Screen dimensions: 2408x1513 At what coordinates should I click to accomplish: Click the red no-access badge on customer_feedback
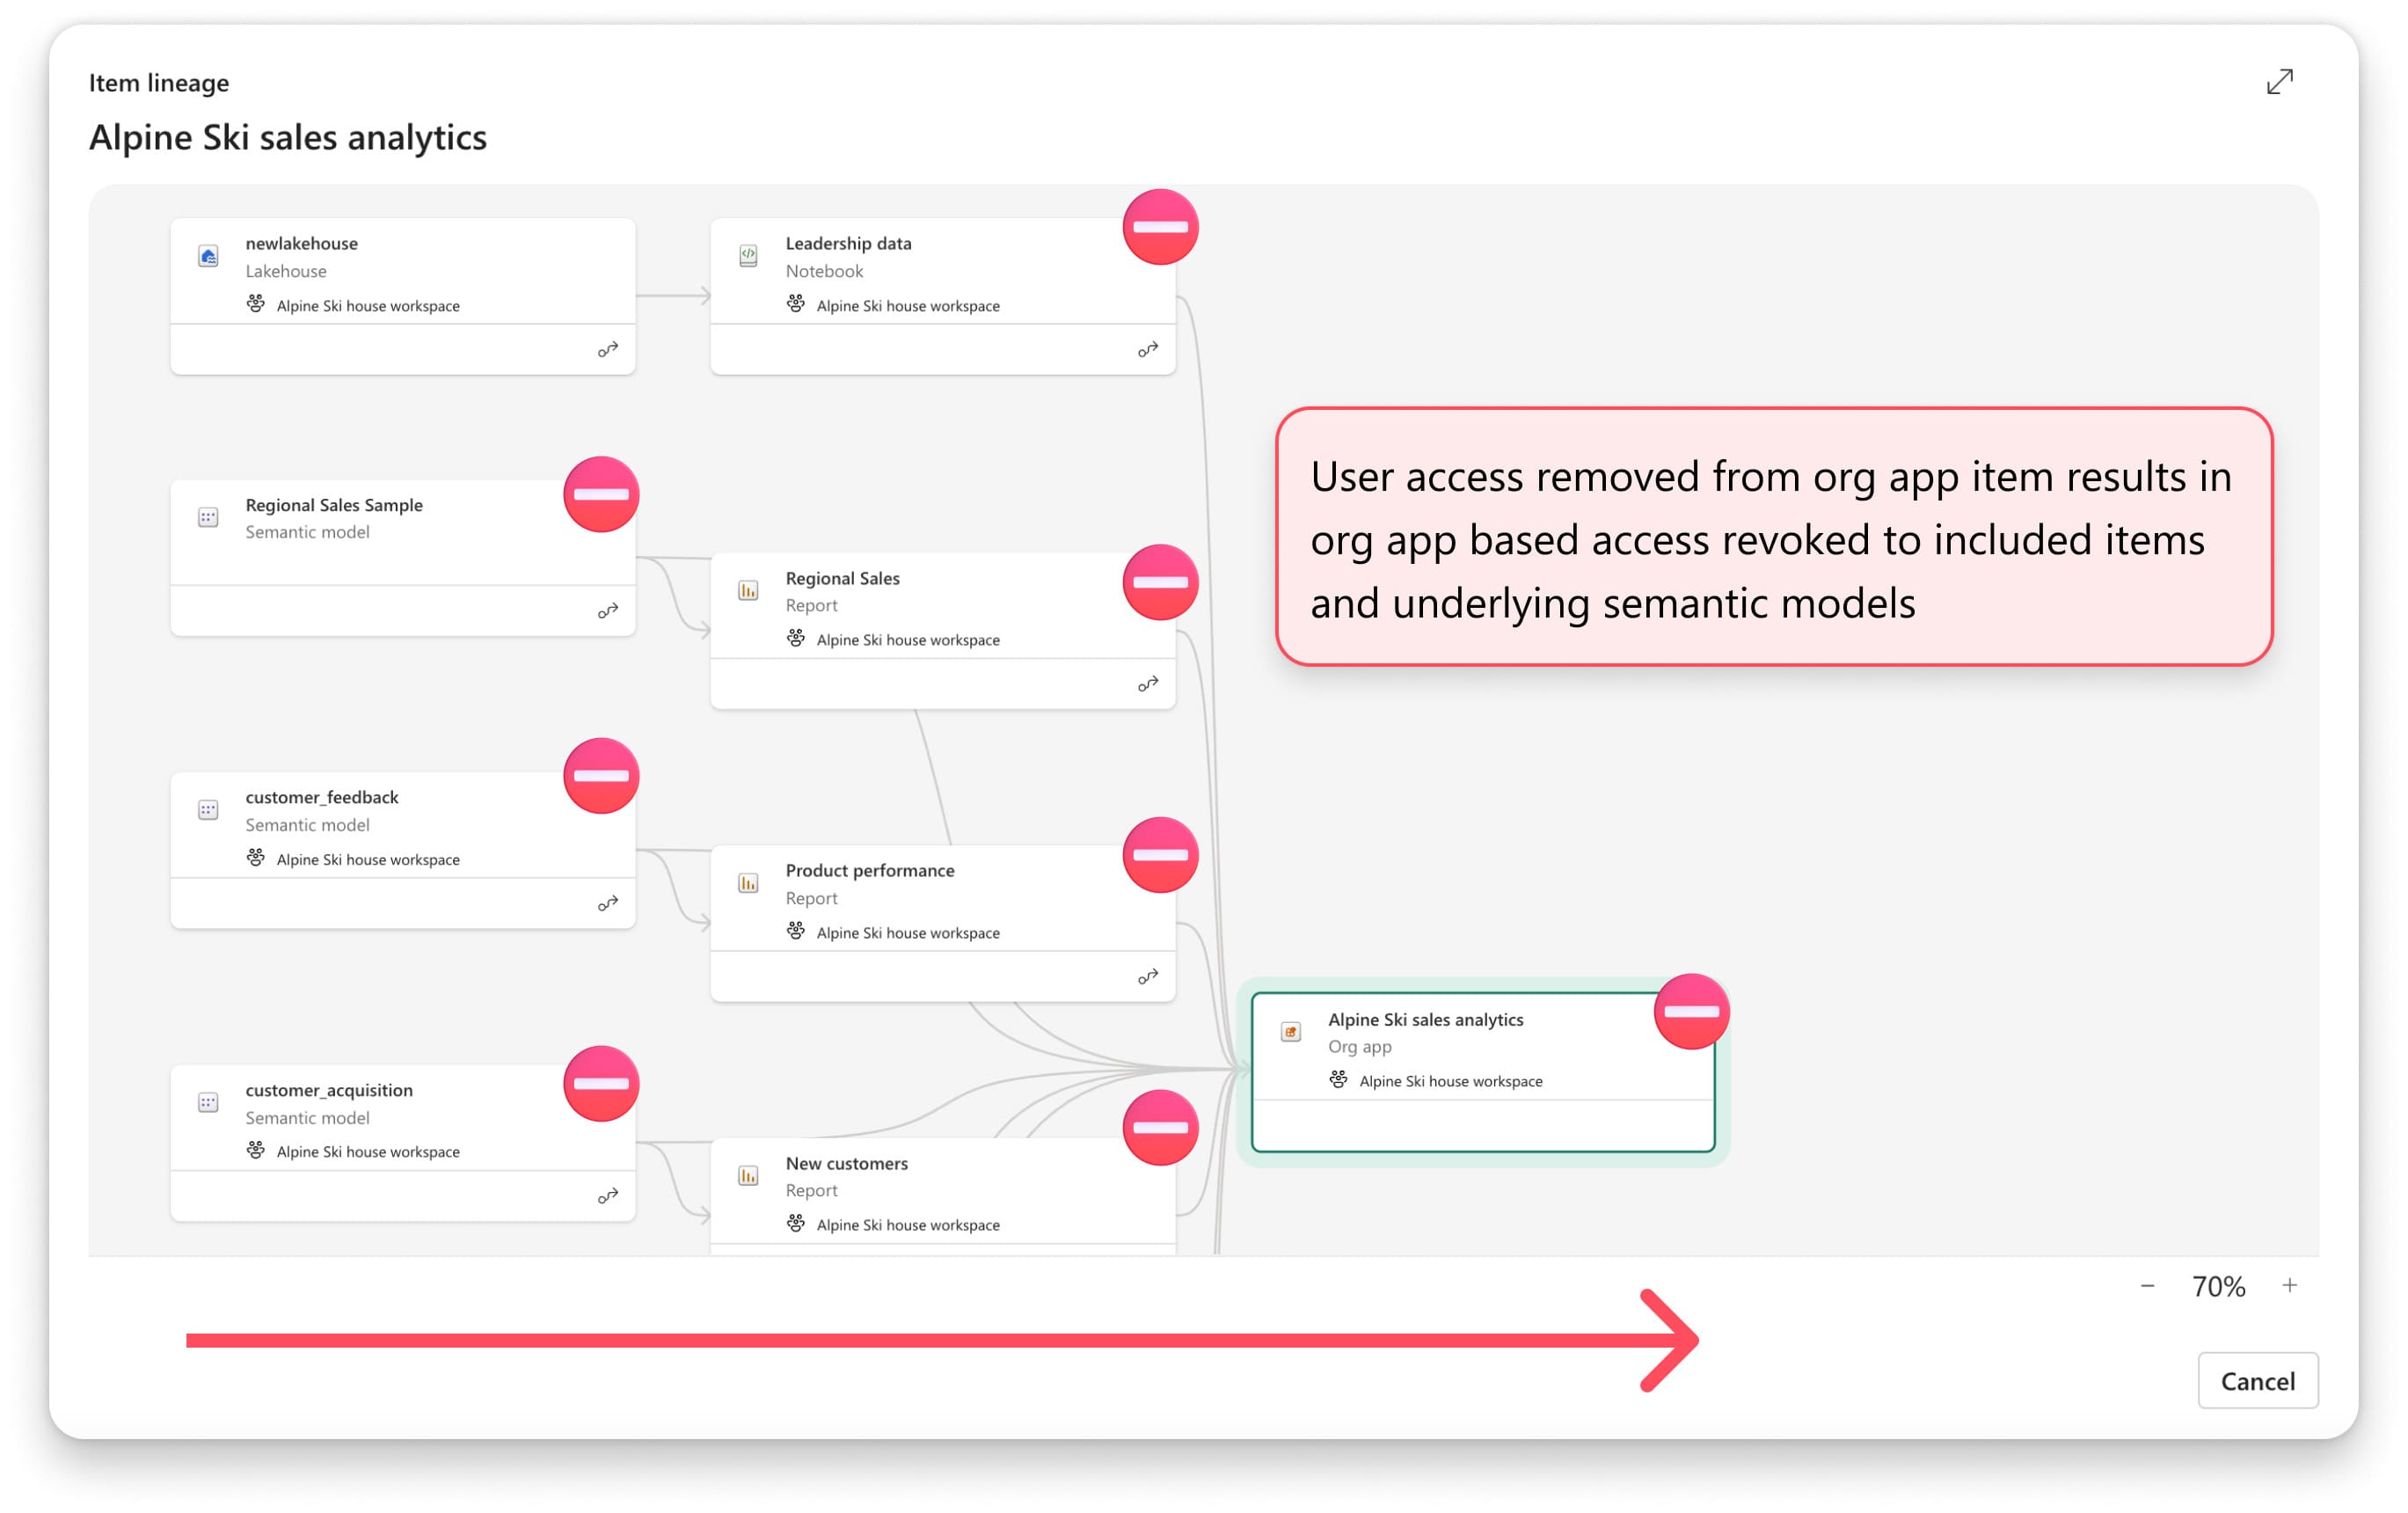pos(601,776)
